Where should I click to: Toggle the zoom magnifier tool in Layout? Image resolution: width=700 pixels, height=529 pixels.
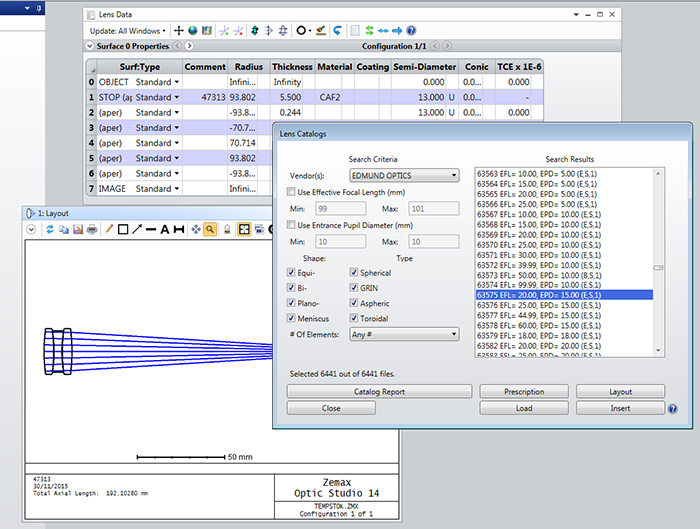pos(211,229)
